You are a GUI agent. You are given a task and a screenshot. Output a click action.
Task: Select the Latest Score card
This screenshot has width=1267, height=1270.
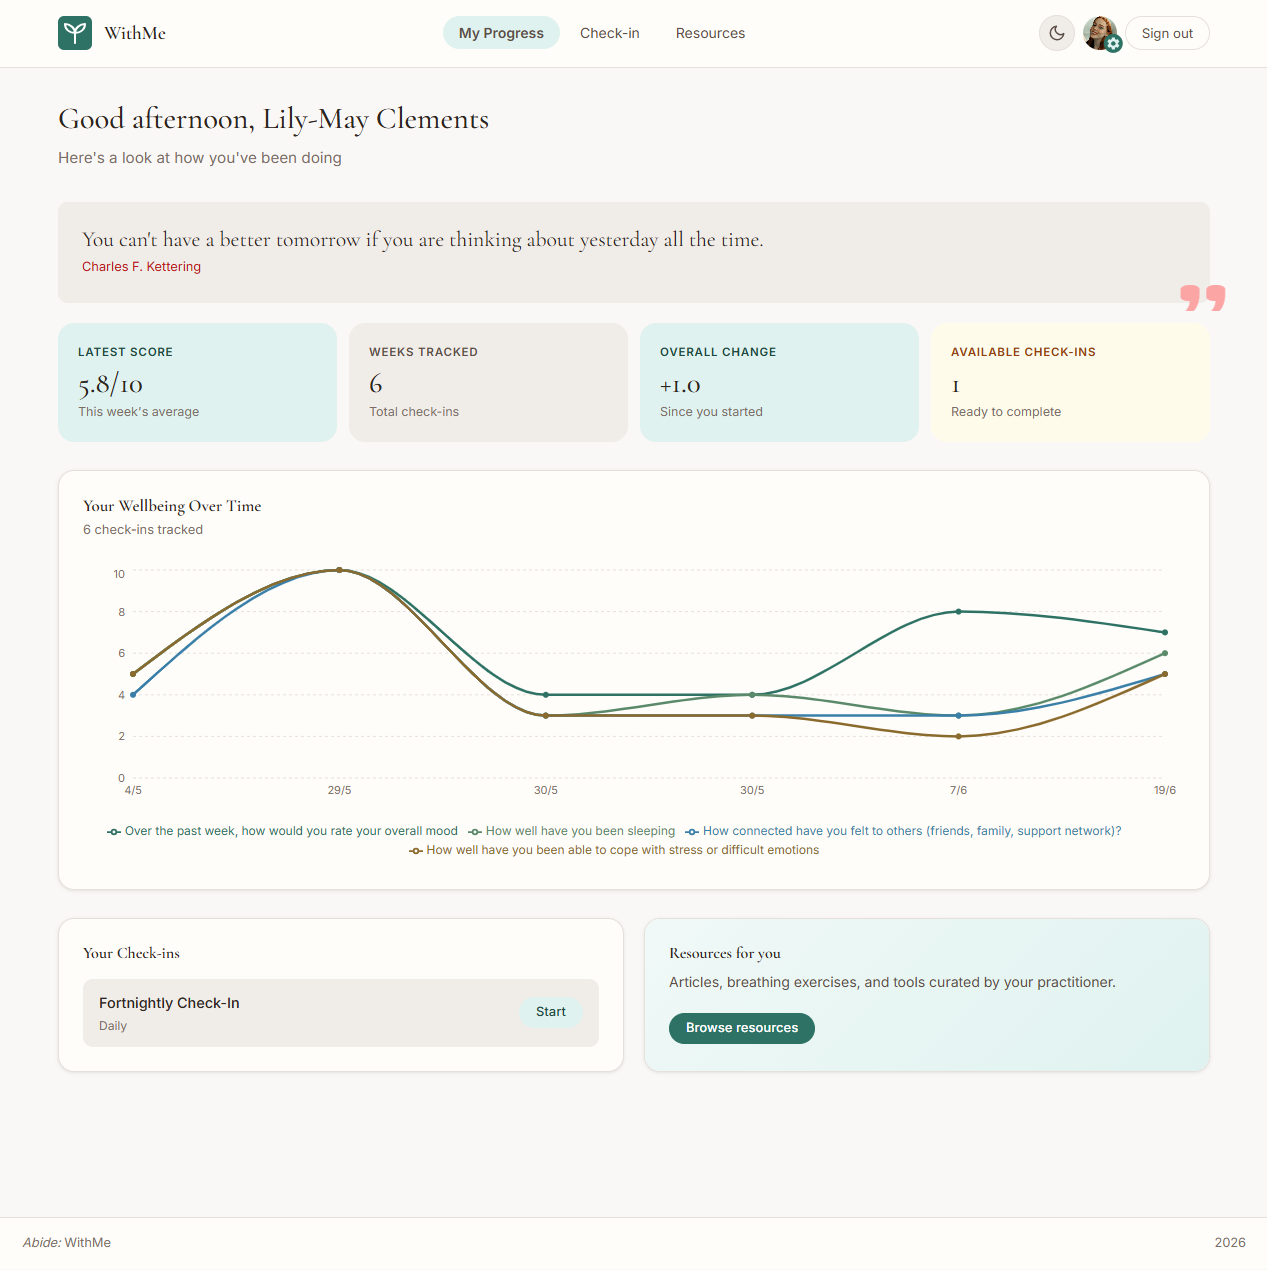197,382
